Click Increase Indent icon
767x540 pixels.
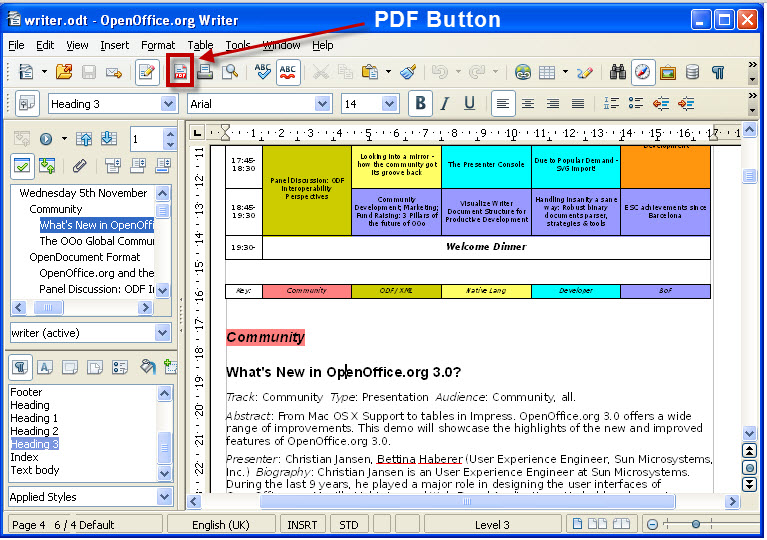[686, 103]
